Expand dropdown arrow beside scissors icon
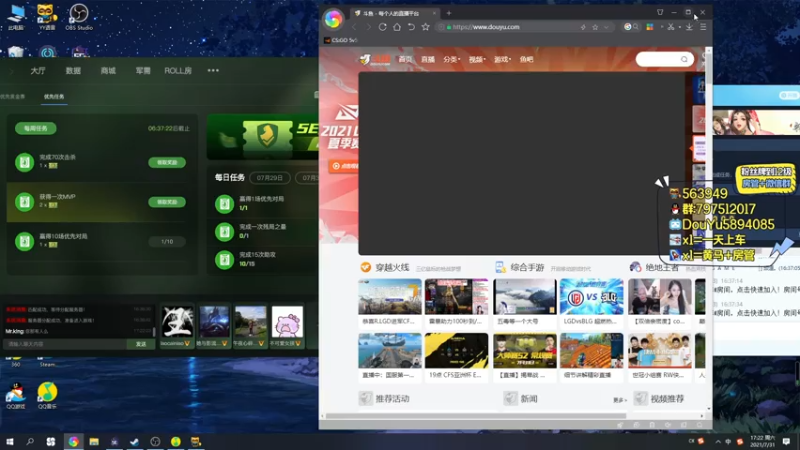 coord(680,27)
